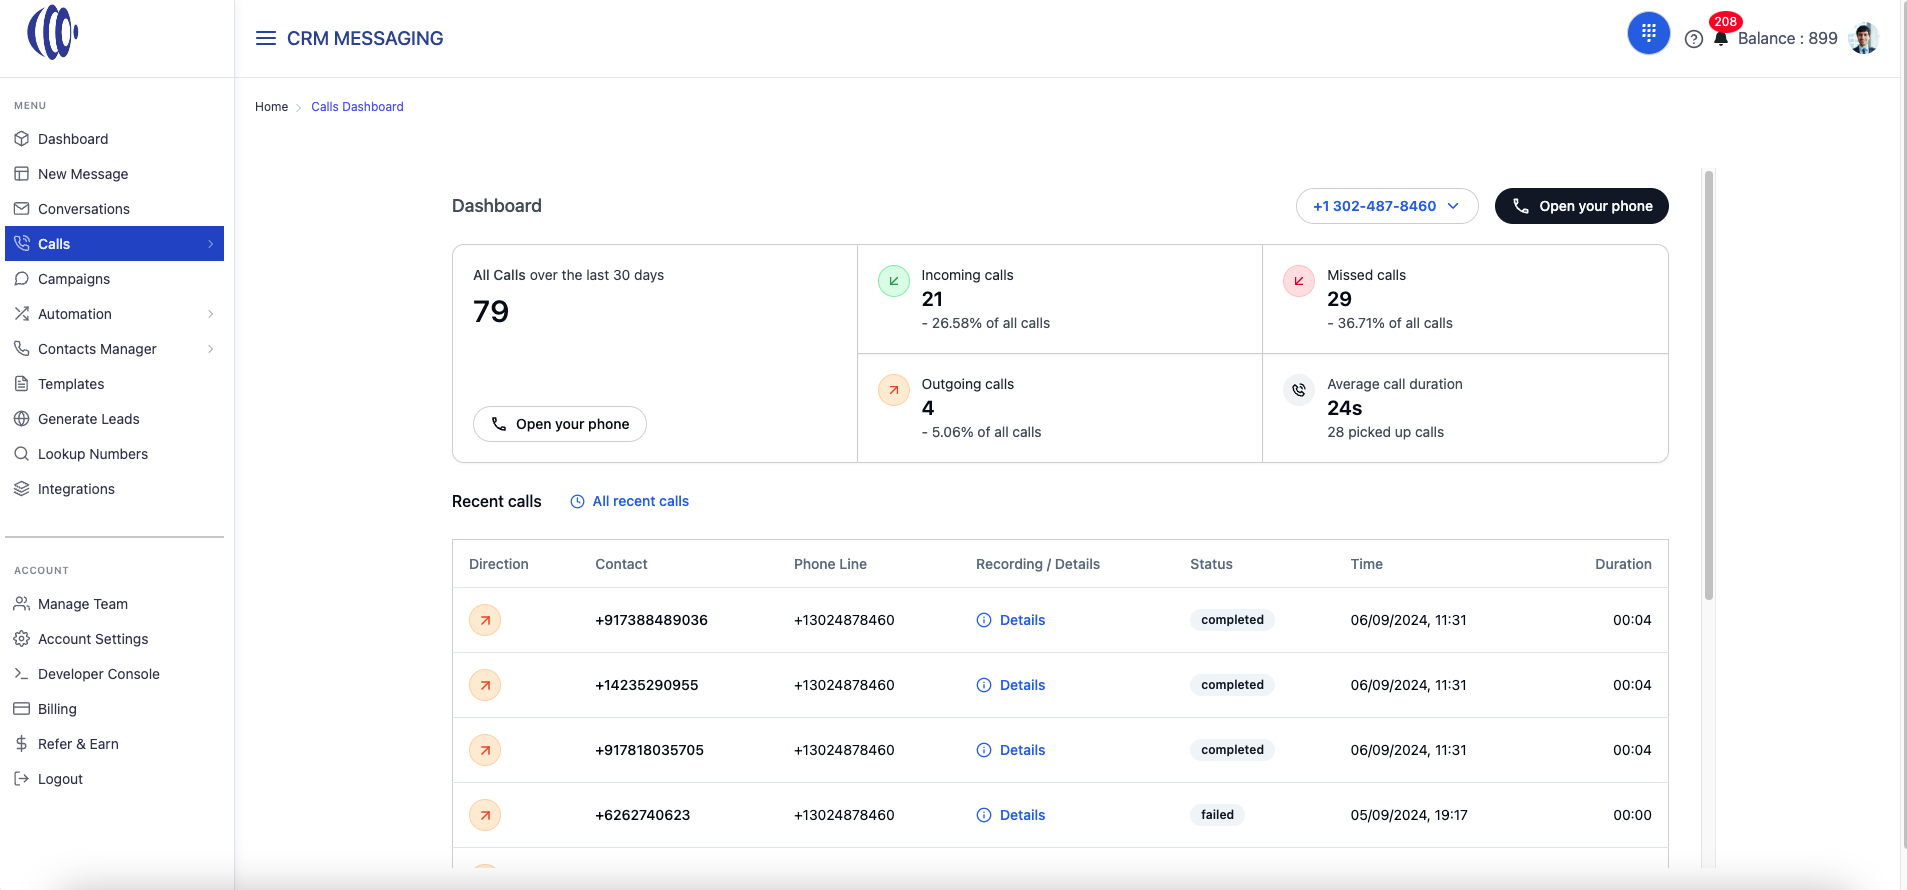Click outgoing direction icon for +917818035705
Screen dimensions: 1907x890
click(485, 750)
